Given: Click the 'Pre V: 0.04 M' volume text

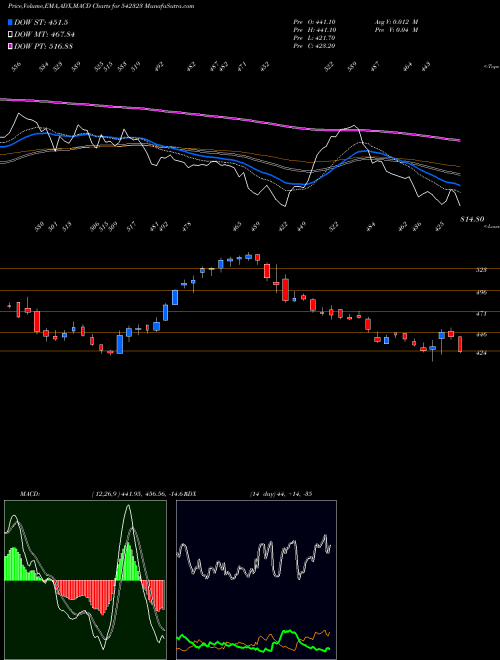Looking at the screenshot, I should pos(396,30).
